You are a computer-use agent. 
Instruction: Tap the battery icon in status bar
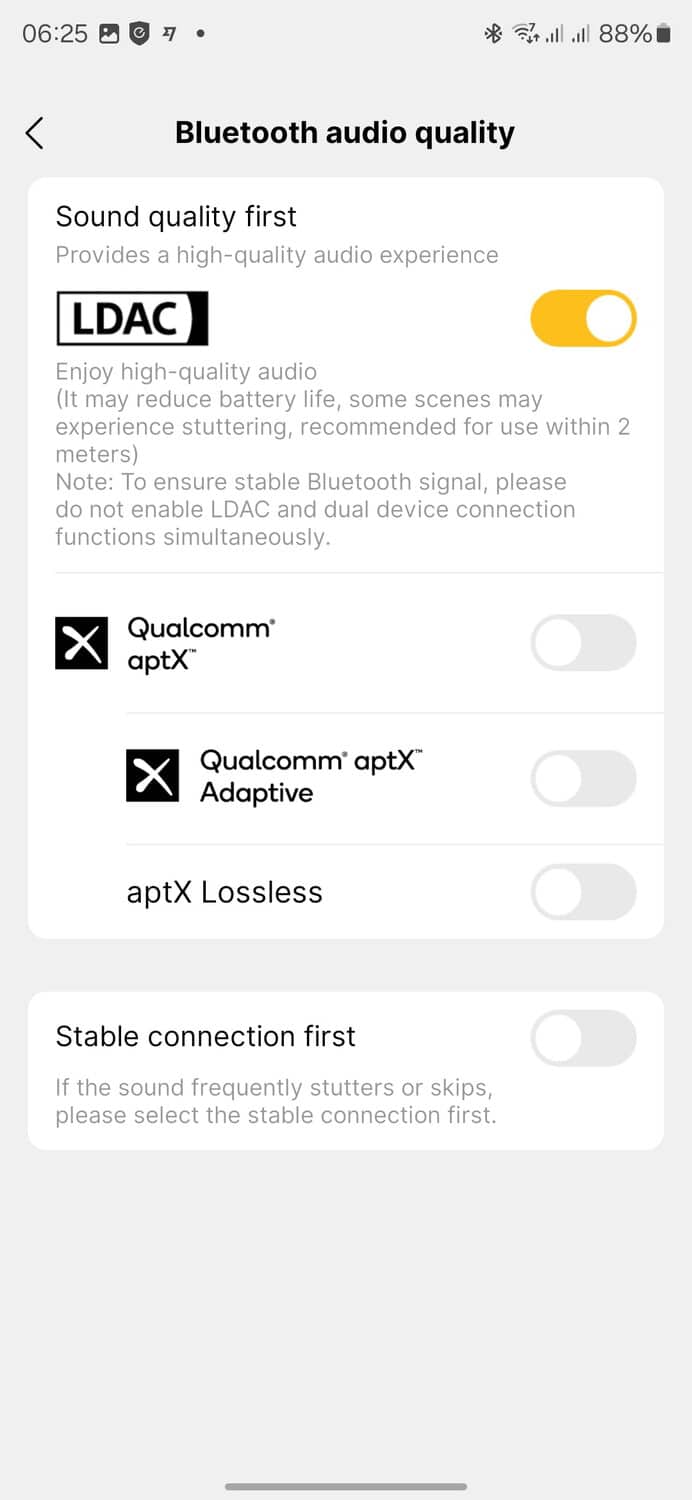click(x=662, y=34)
